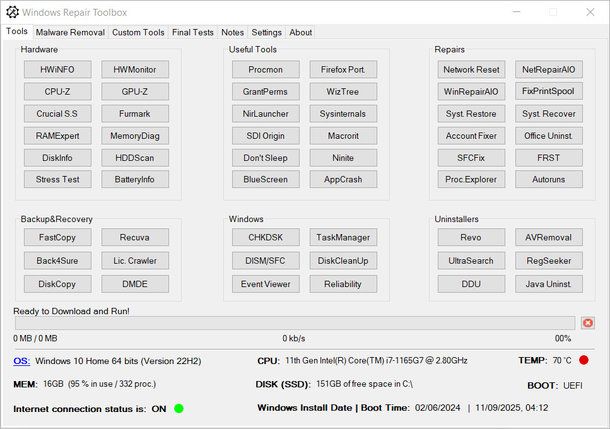Launch NetRepairAIO
The width and height of the screenshot is (610, 429).
point(549,70)
